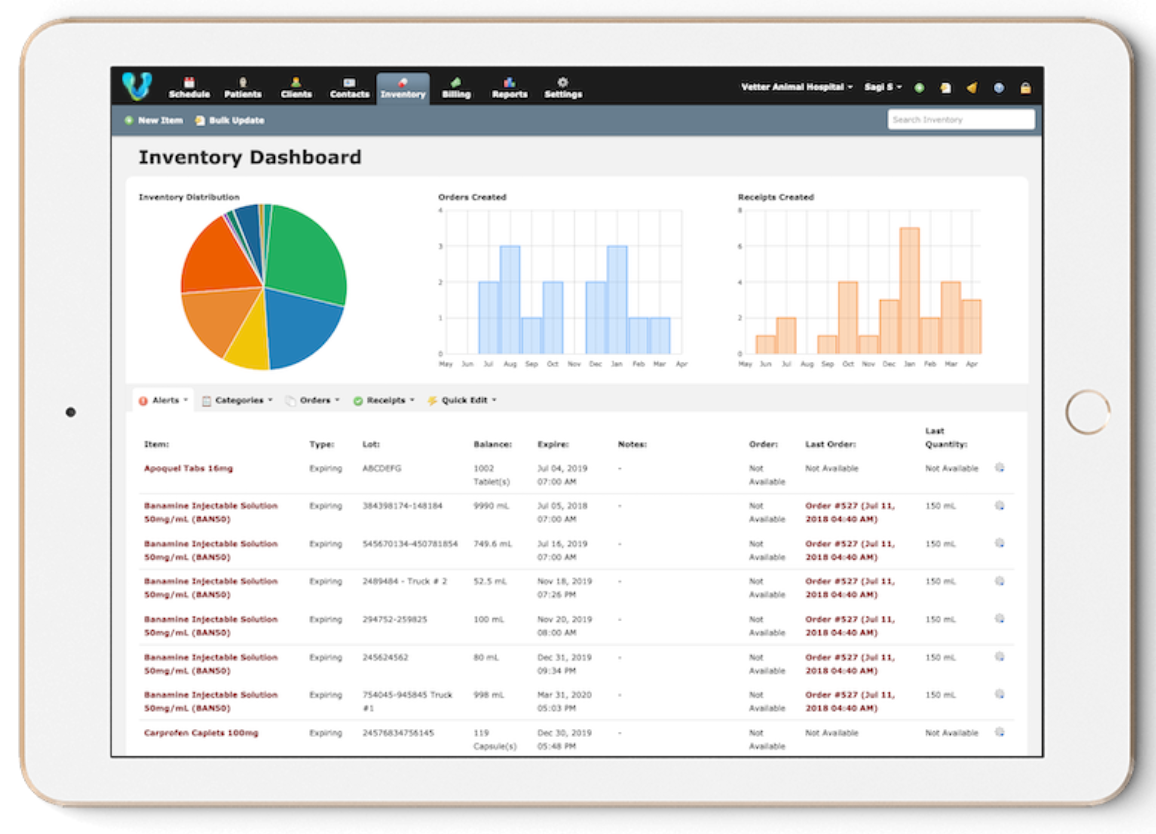Open the Vetter Animal Hospital dropdown
Image resolution: width=1156 pixels, height=834 pixels.
[x=795, y=87]
